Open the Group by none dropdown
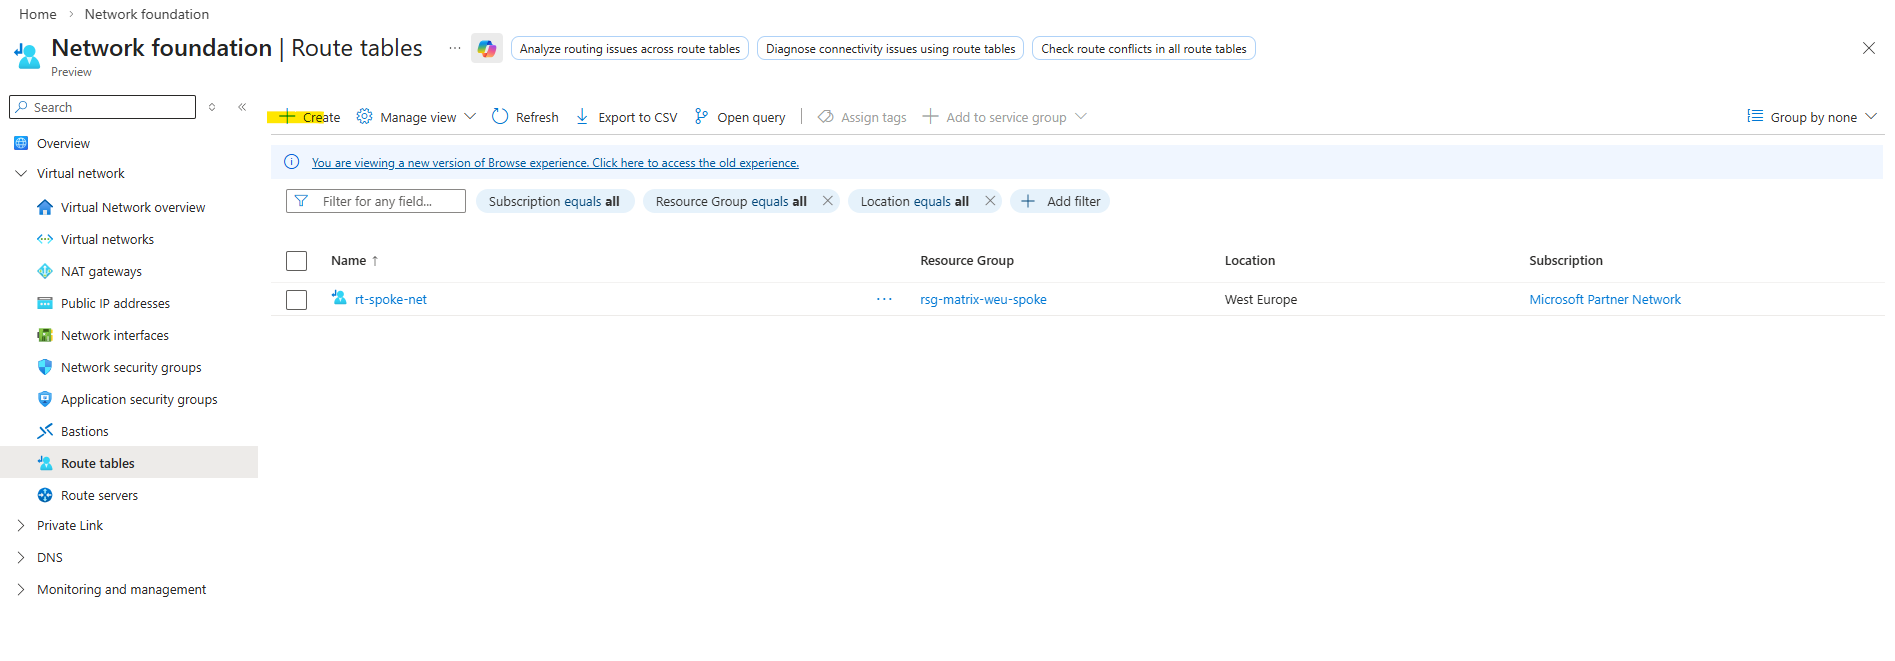Screen dimensions: 1895x661 coord(1812,117)
